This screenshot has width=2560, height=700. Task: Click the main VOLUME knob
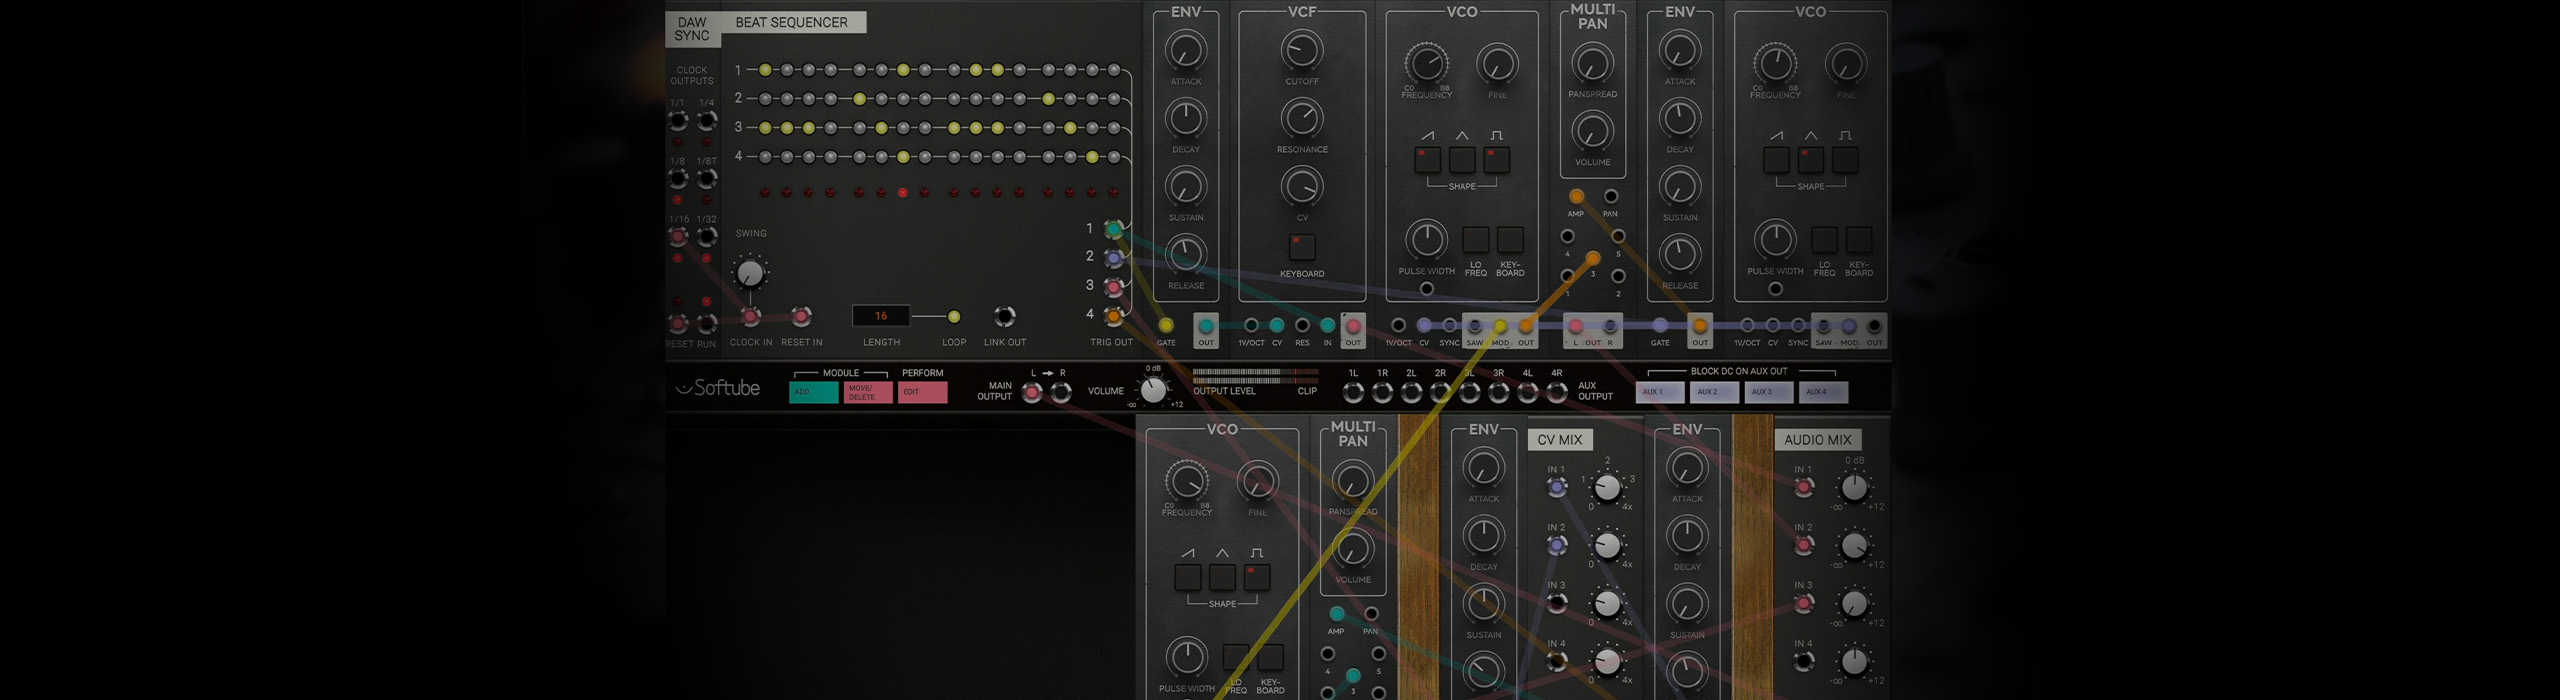[1153, 390]
